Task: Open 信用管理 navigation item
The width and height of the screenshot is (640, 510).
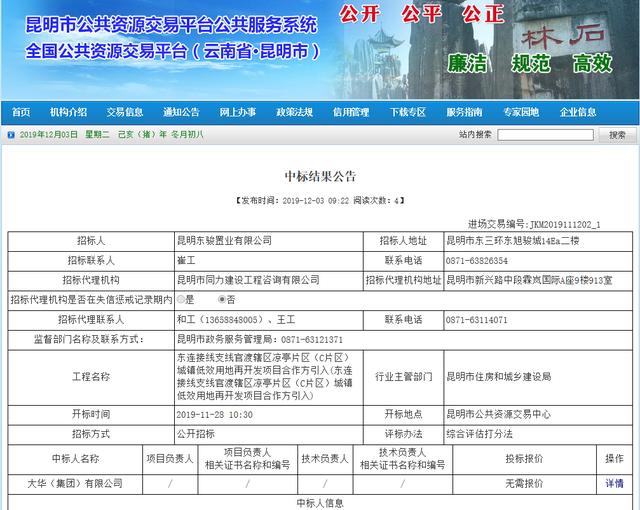Action: [351, 112]
